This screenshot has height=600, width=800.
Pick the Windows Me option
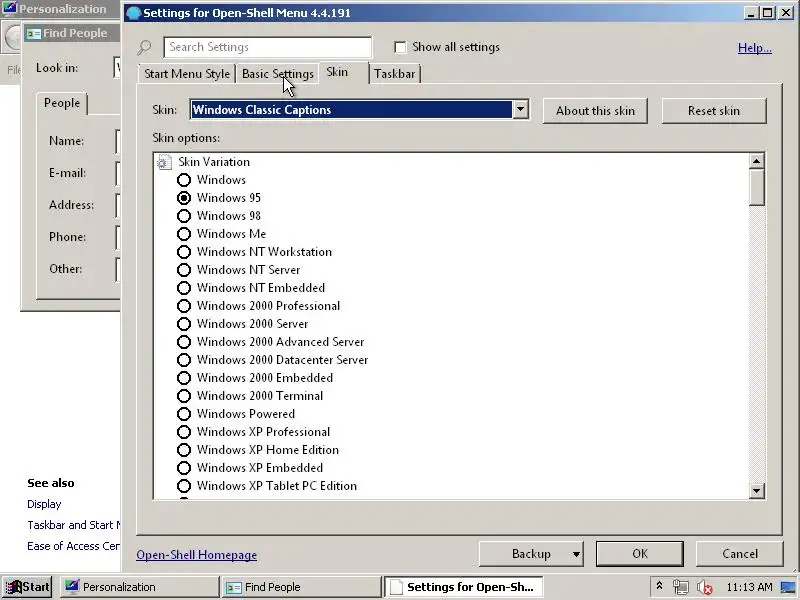tap(184, 234)
